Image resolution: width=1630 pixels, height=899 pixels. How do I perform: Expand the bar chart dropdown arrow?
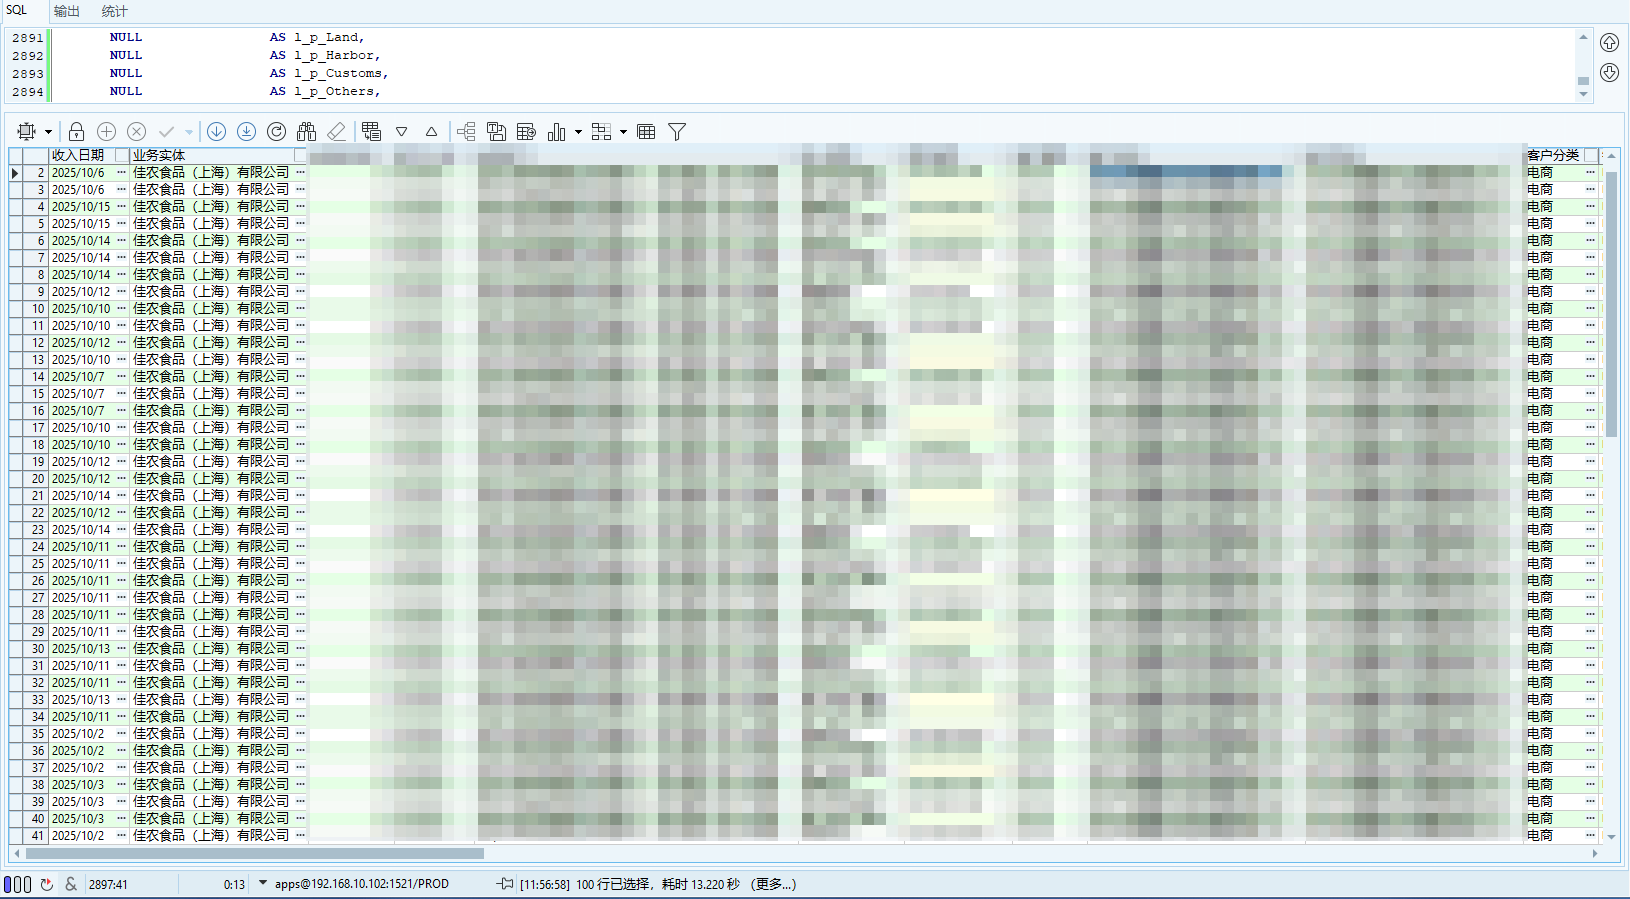pyautogui.click(x=578, y=132)
